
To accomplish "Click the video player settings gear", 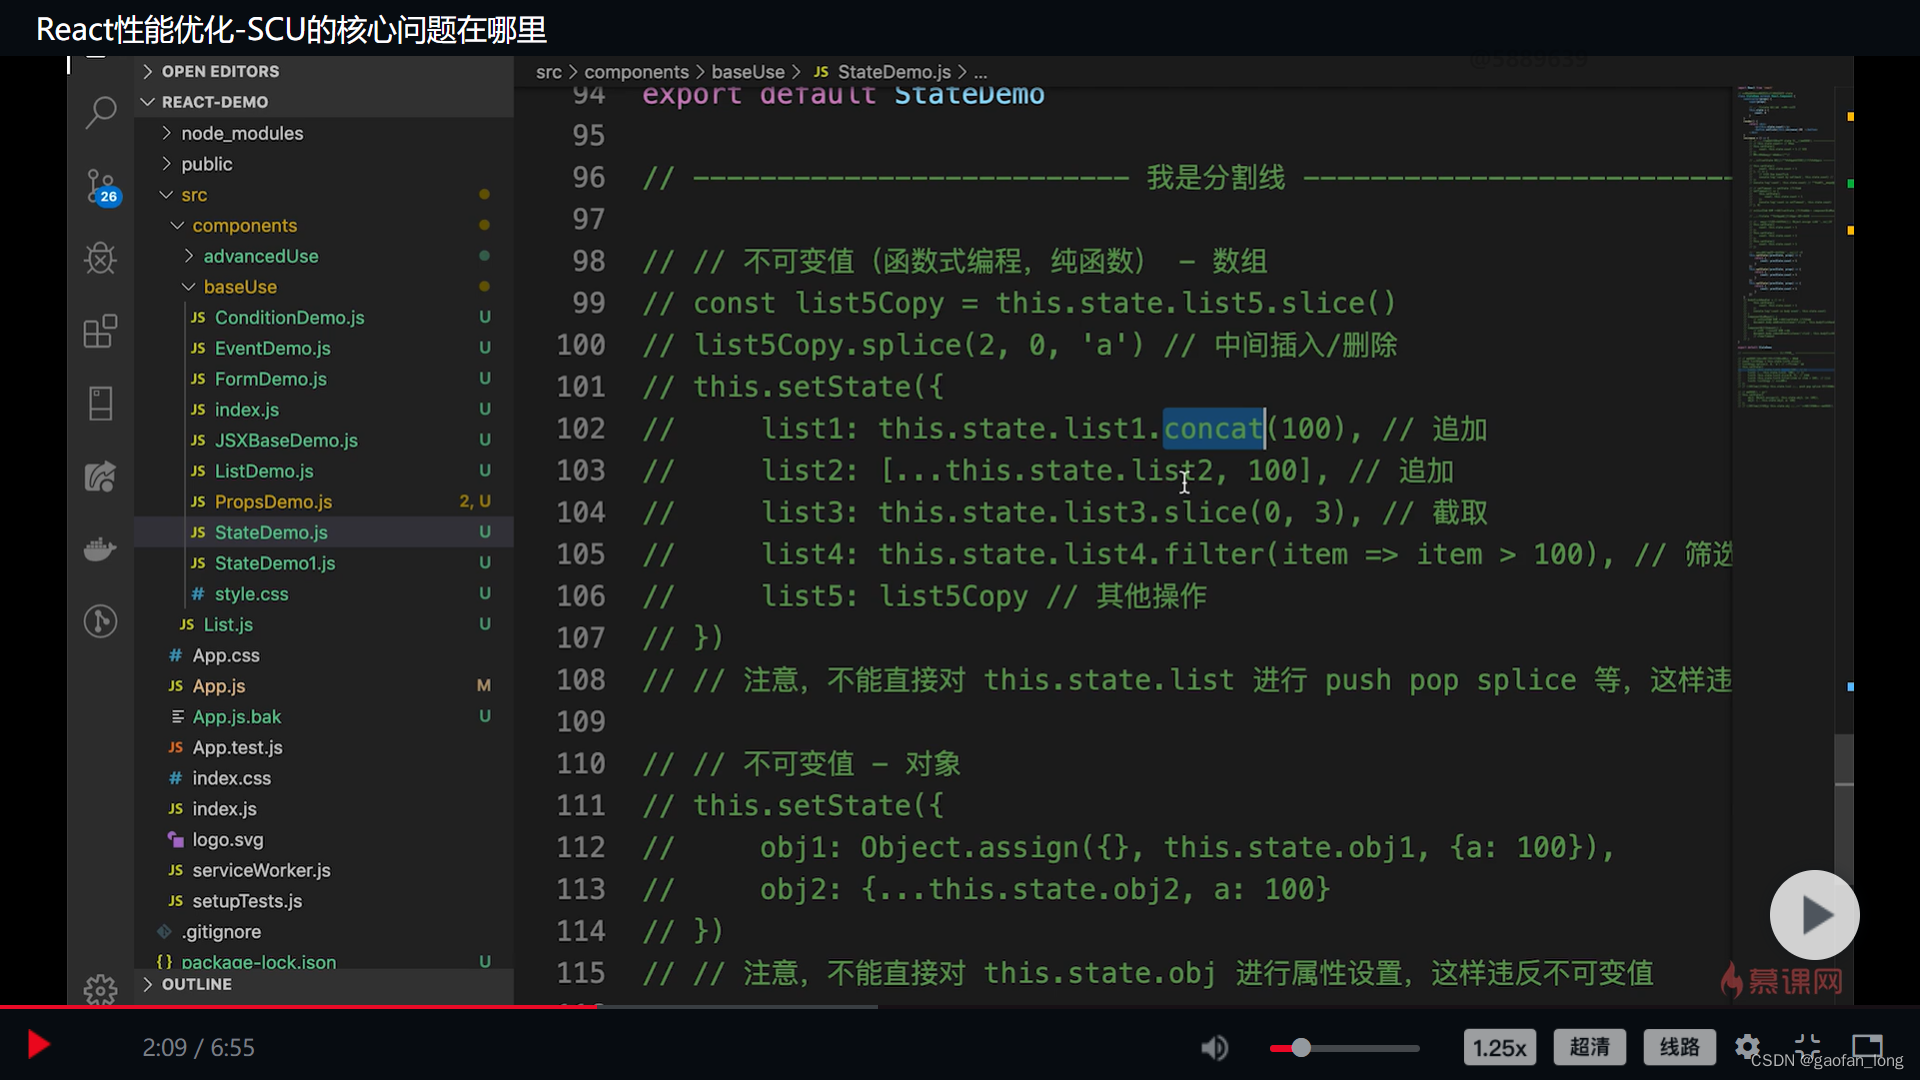I will click(1747, 1046).
